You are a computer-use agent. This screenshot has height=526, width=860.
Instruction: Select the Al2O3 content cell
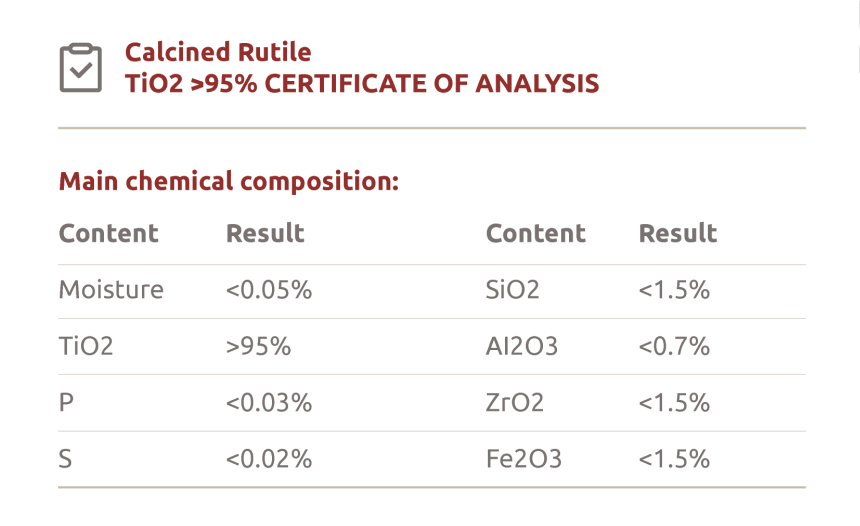522,347
